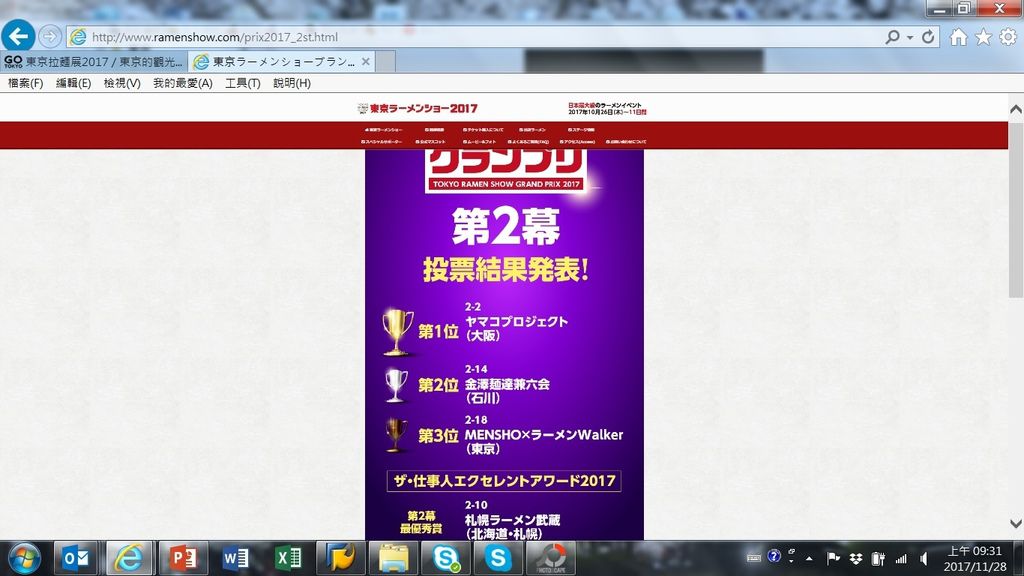The image size is (1024, 576).
Task: Click the page scrollbar down arrow
Action: coord(1016,523)
